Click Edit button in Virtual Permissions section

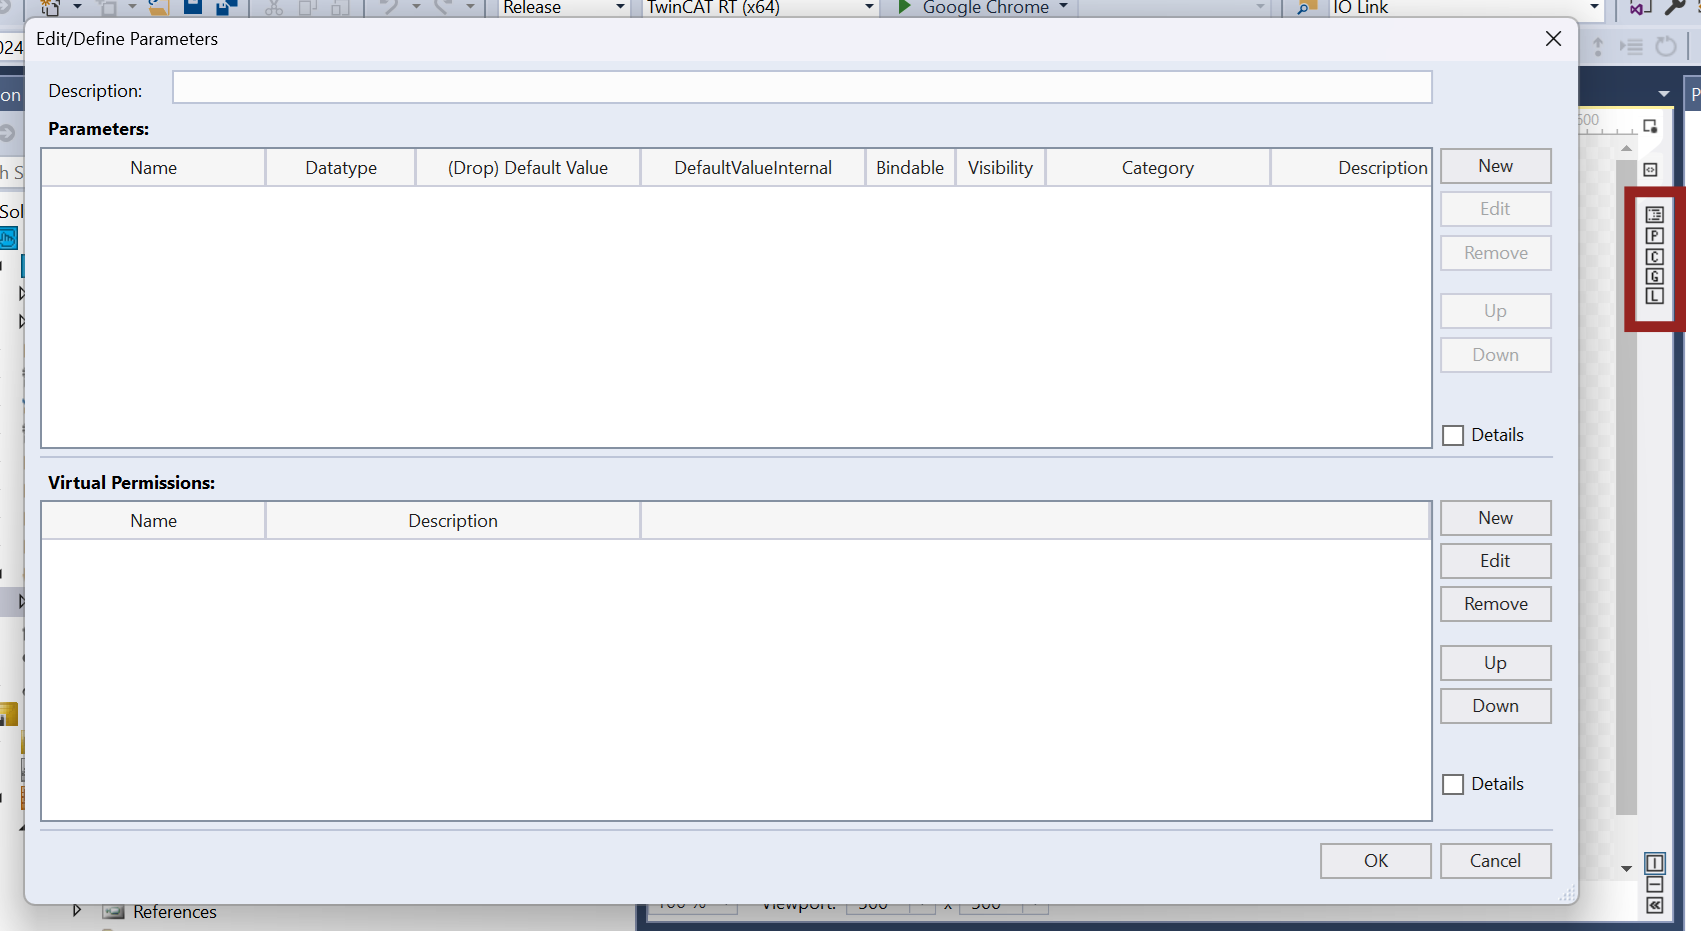click(x=1496, y=561)
